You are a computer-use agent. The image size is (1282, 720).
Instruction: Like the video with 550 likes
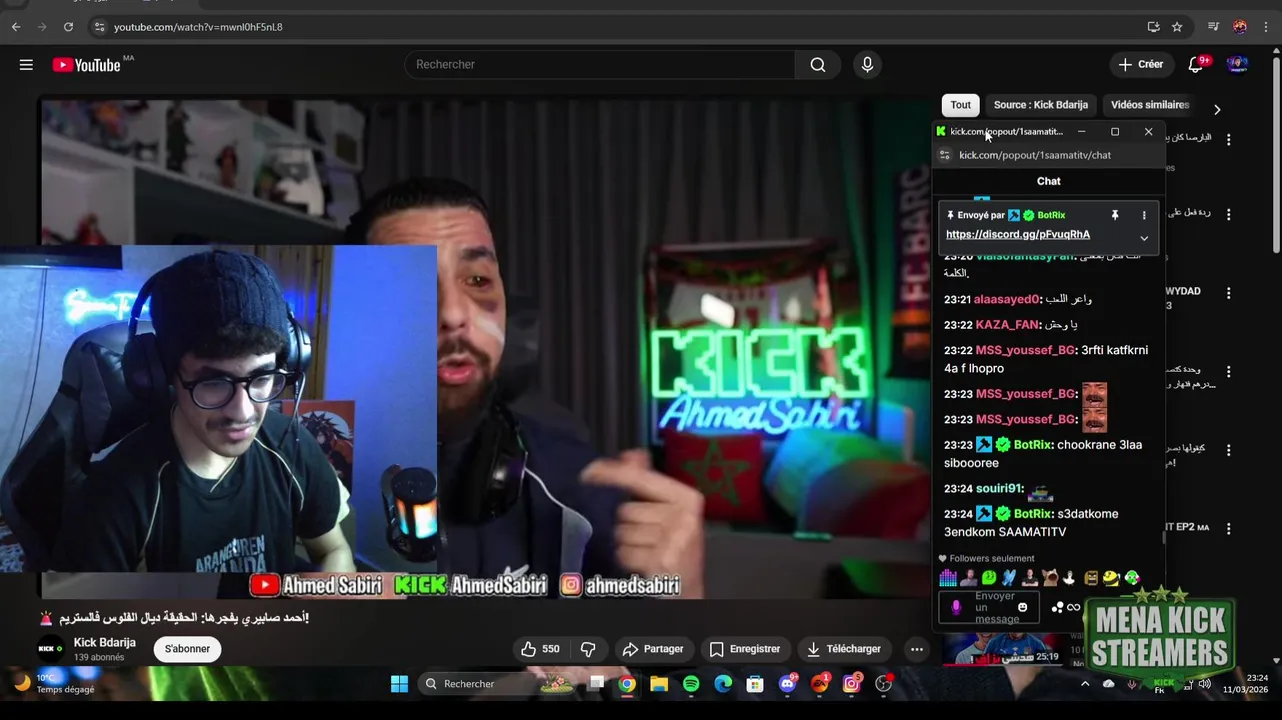coord(540,649)
